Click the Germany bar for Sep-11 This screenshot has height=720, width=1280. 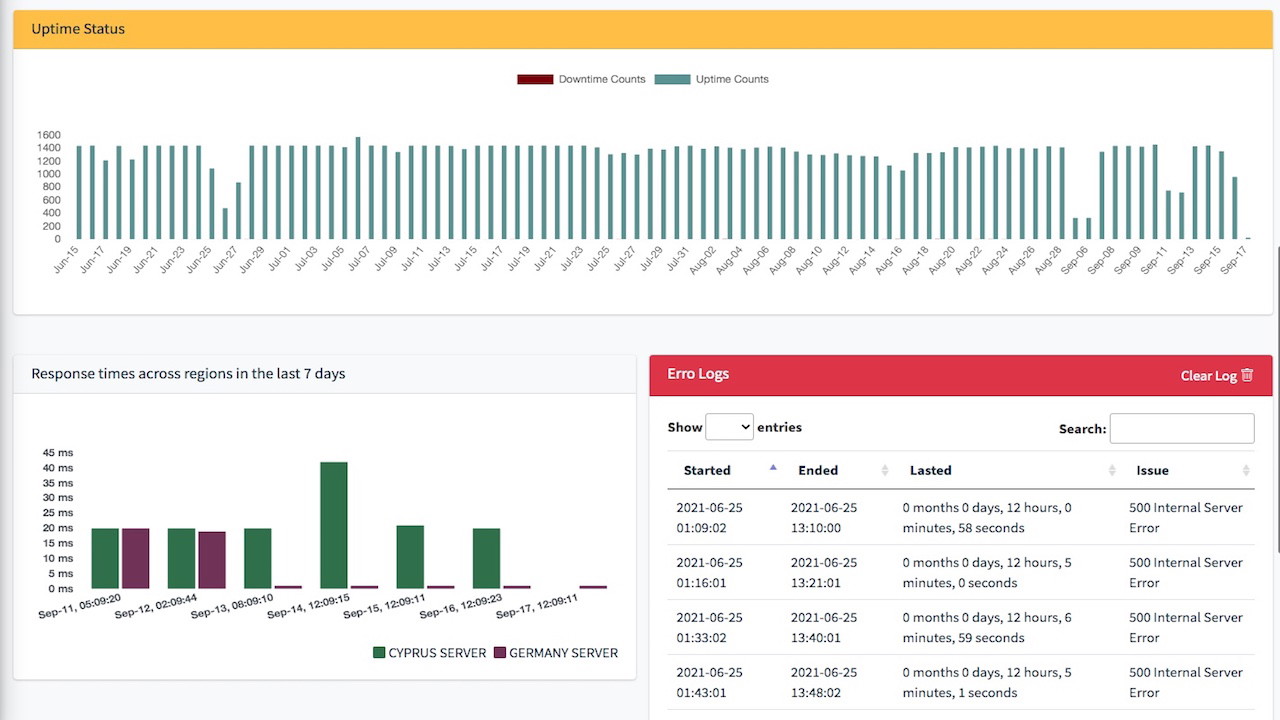tap(136, 558)
